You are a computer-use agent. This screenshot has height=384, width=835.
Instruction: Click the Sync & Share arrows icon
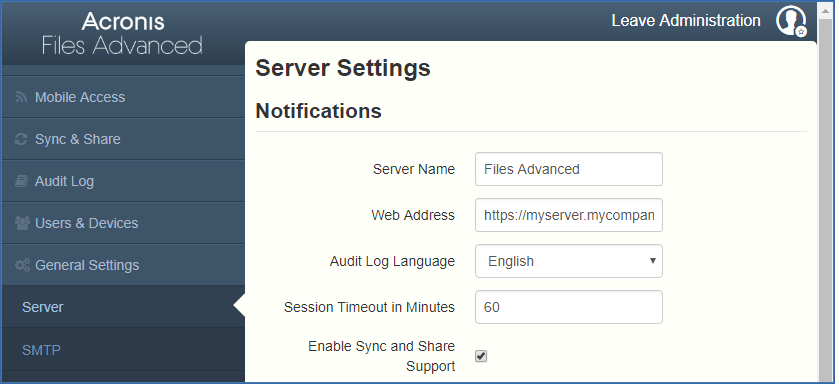pos(21,140)
